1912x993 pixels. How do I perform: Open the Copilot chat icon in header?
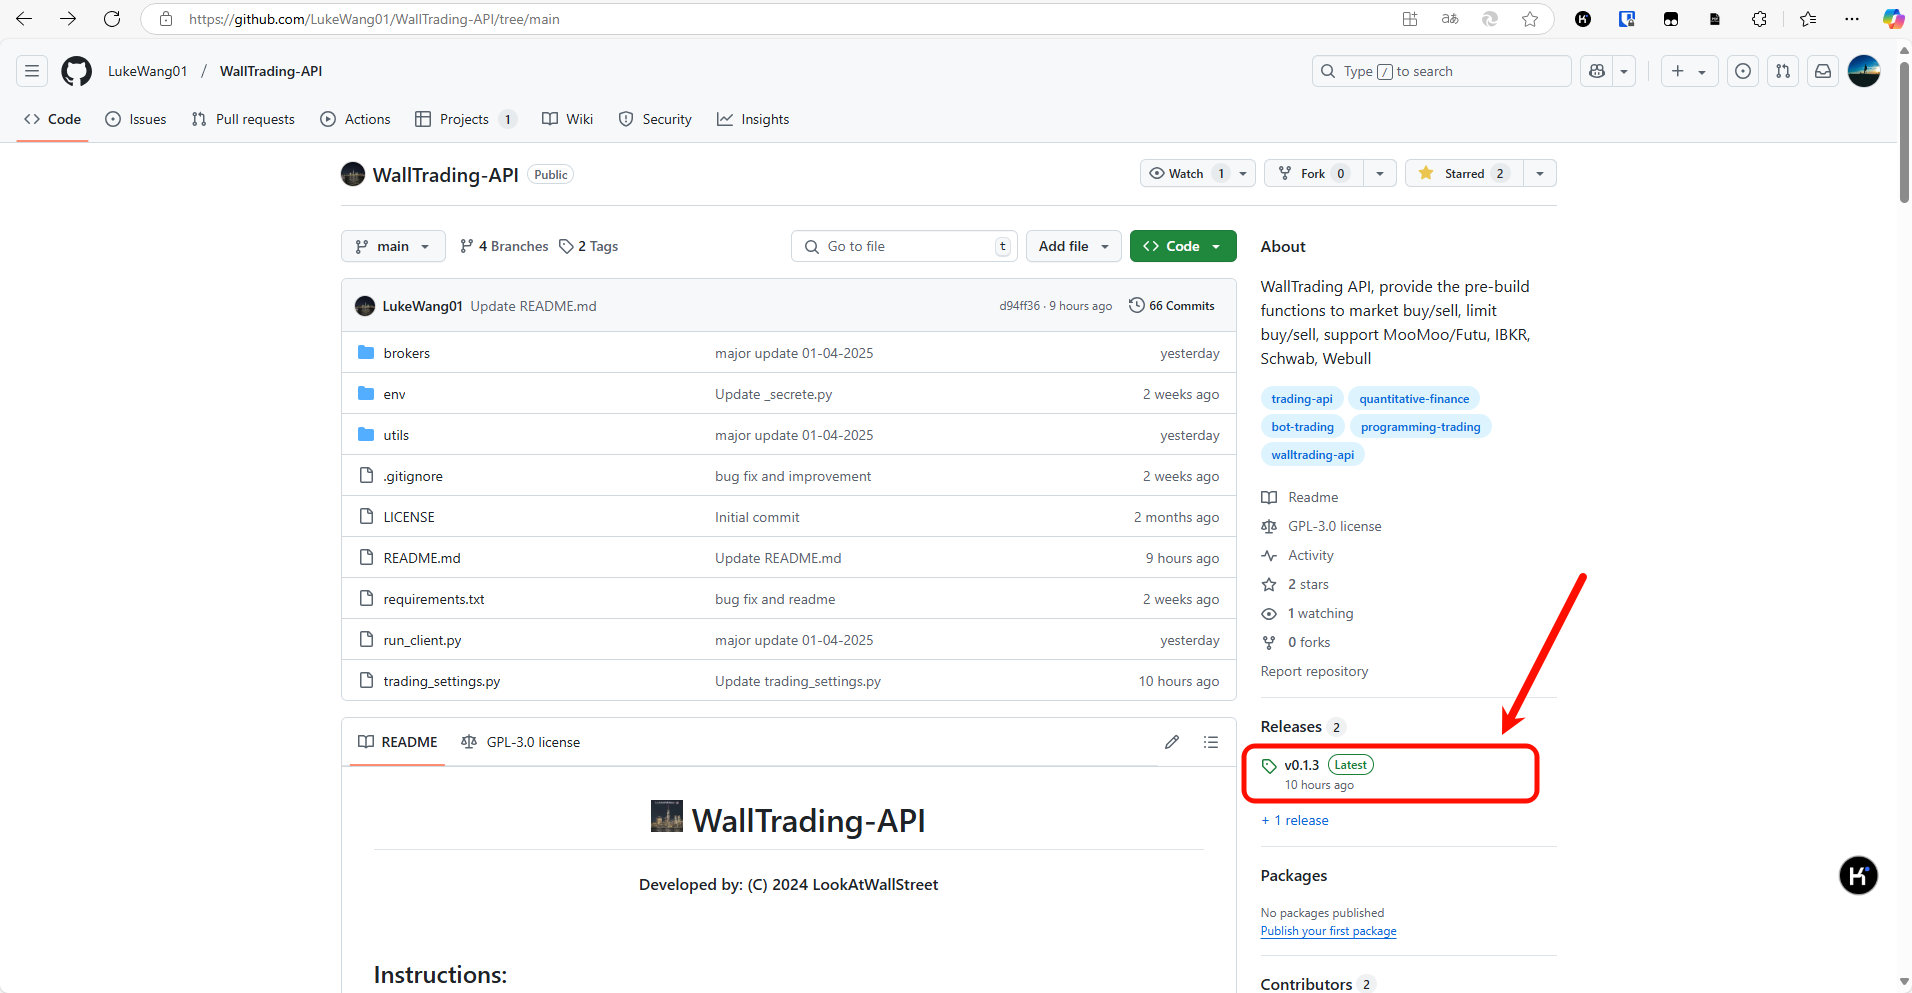coord(1597,71)
